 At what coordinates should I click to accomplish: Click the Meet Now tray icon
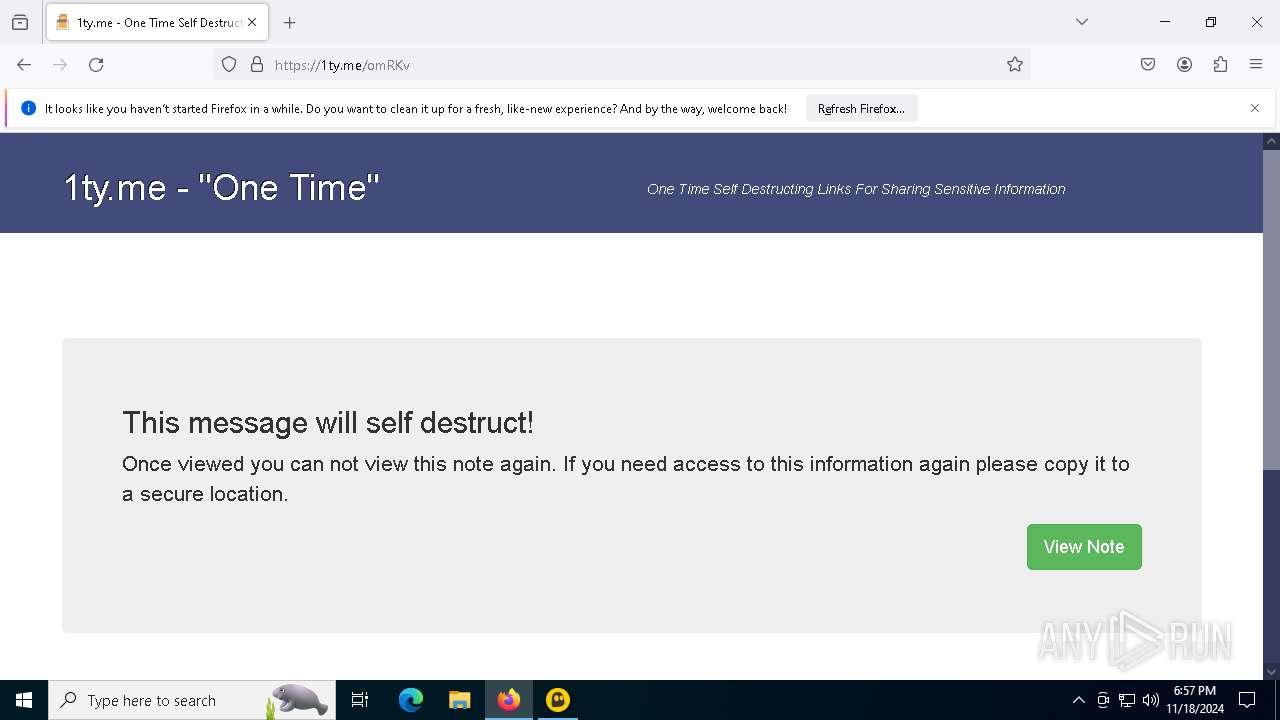pyautogui.click(x=1103, y=700)
